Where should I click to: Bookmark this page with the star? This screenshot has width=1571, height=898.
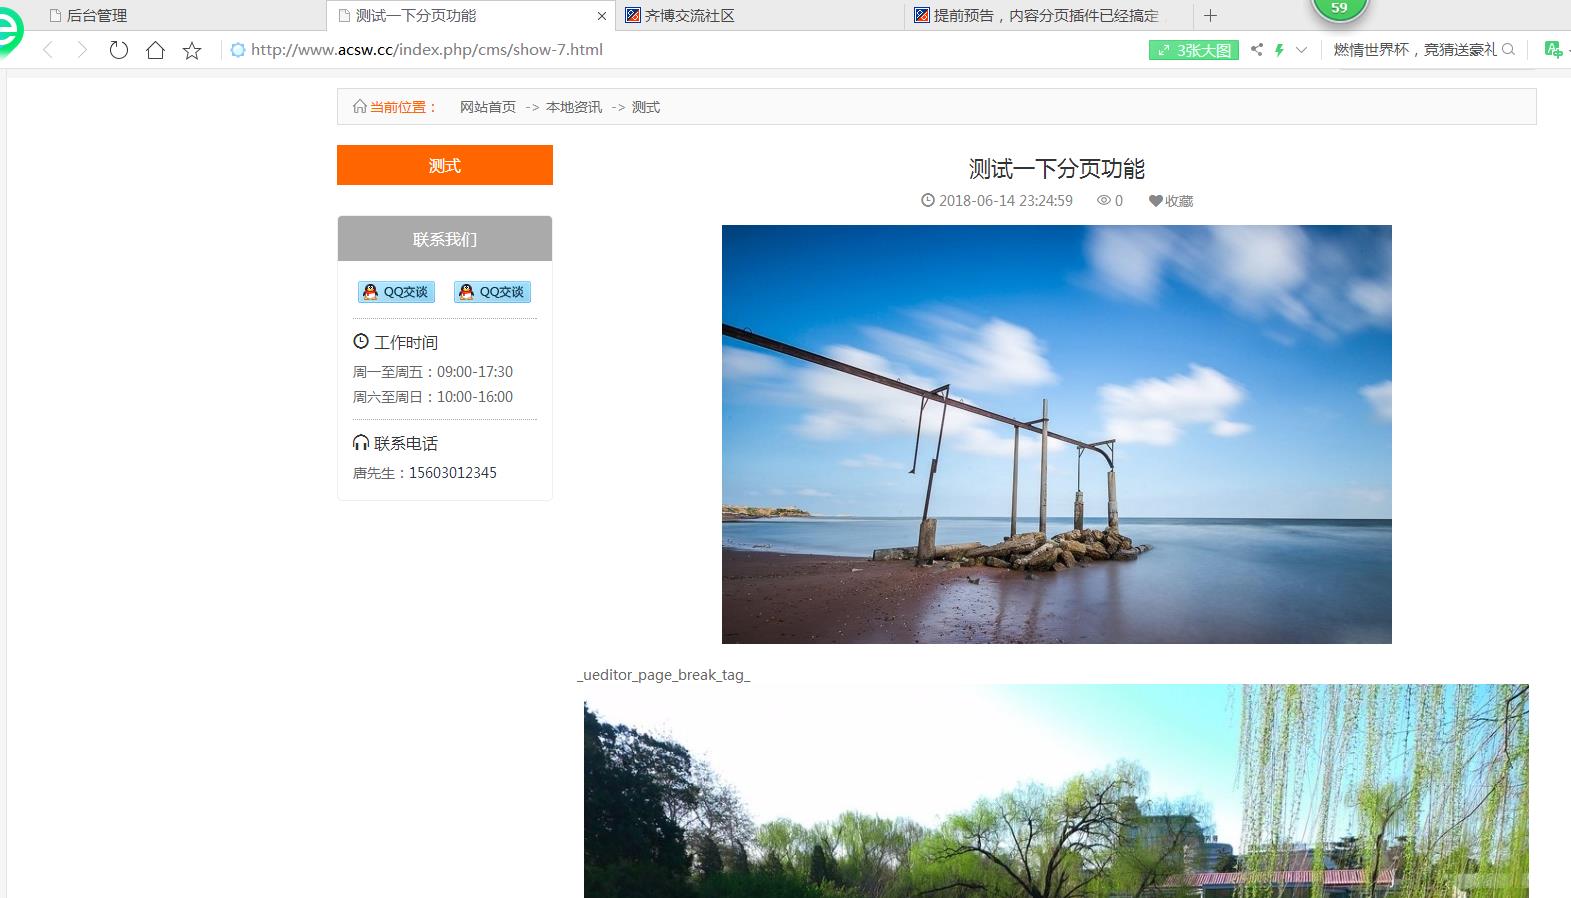(x=192, y=50)
